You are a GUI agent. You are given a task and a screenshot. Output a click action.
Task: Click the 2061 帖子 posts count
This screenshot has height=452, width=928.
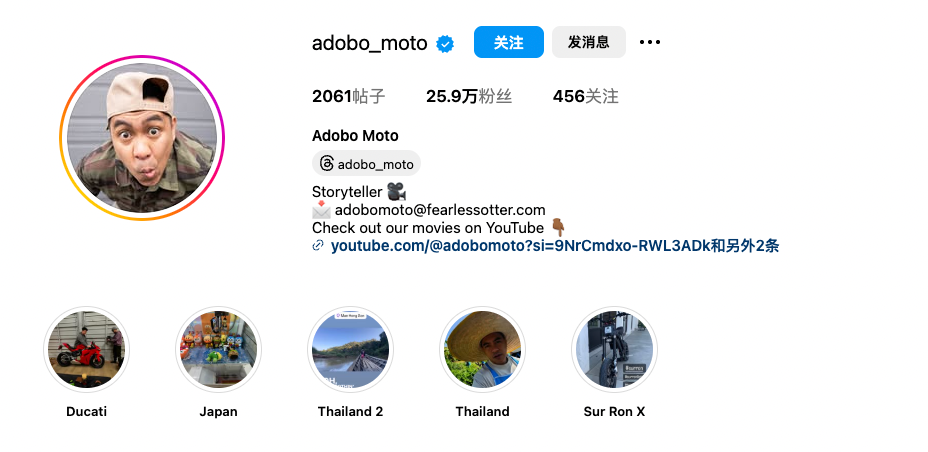click(x=348, y=96)
